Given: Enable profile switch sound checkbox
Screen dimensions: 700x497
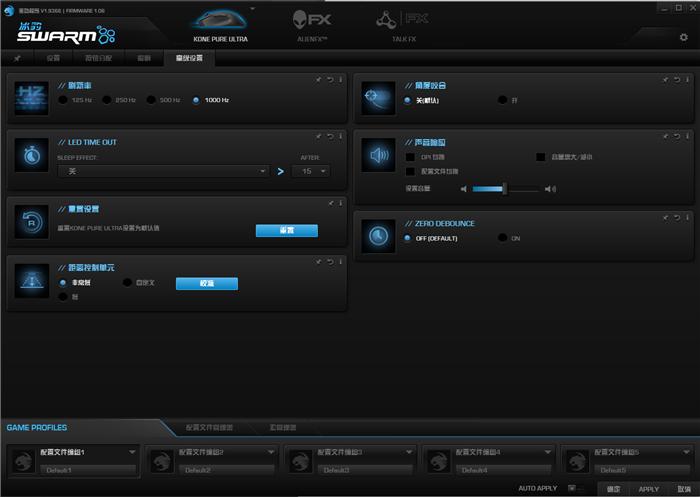Looking at the screenshot, I should tap(410, 171).
